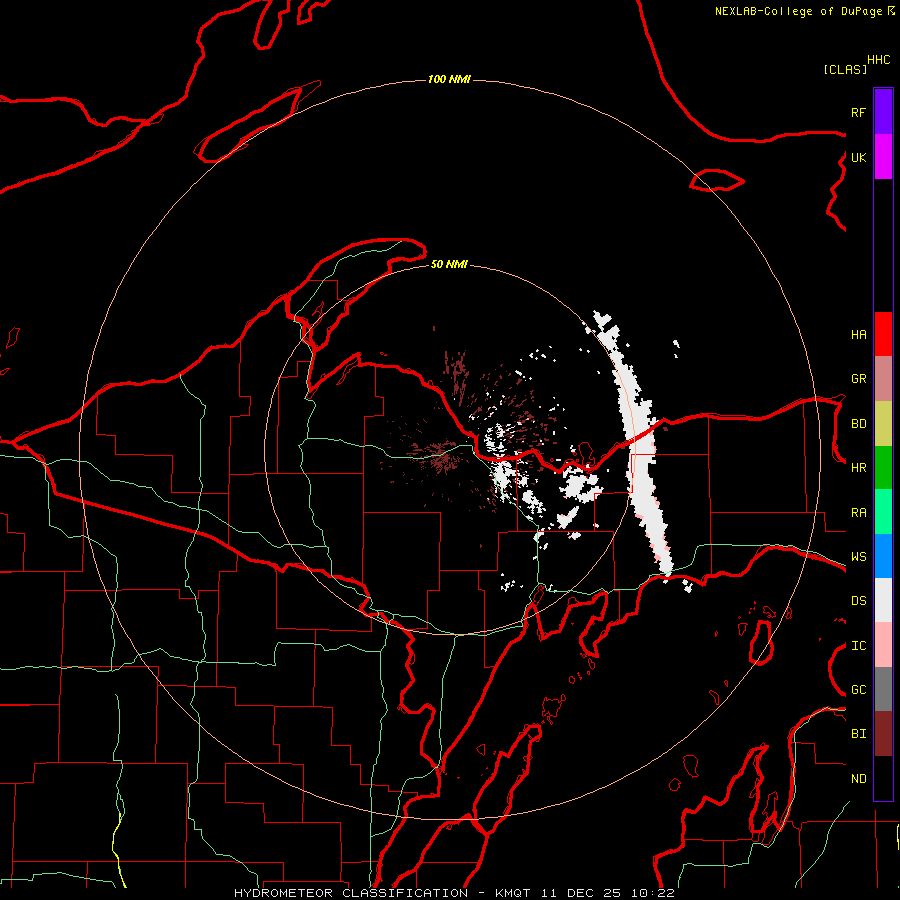This screenshot has height=900, width=900.
Task: Click the IC pink legend swatch
Action: (883, 645)
